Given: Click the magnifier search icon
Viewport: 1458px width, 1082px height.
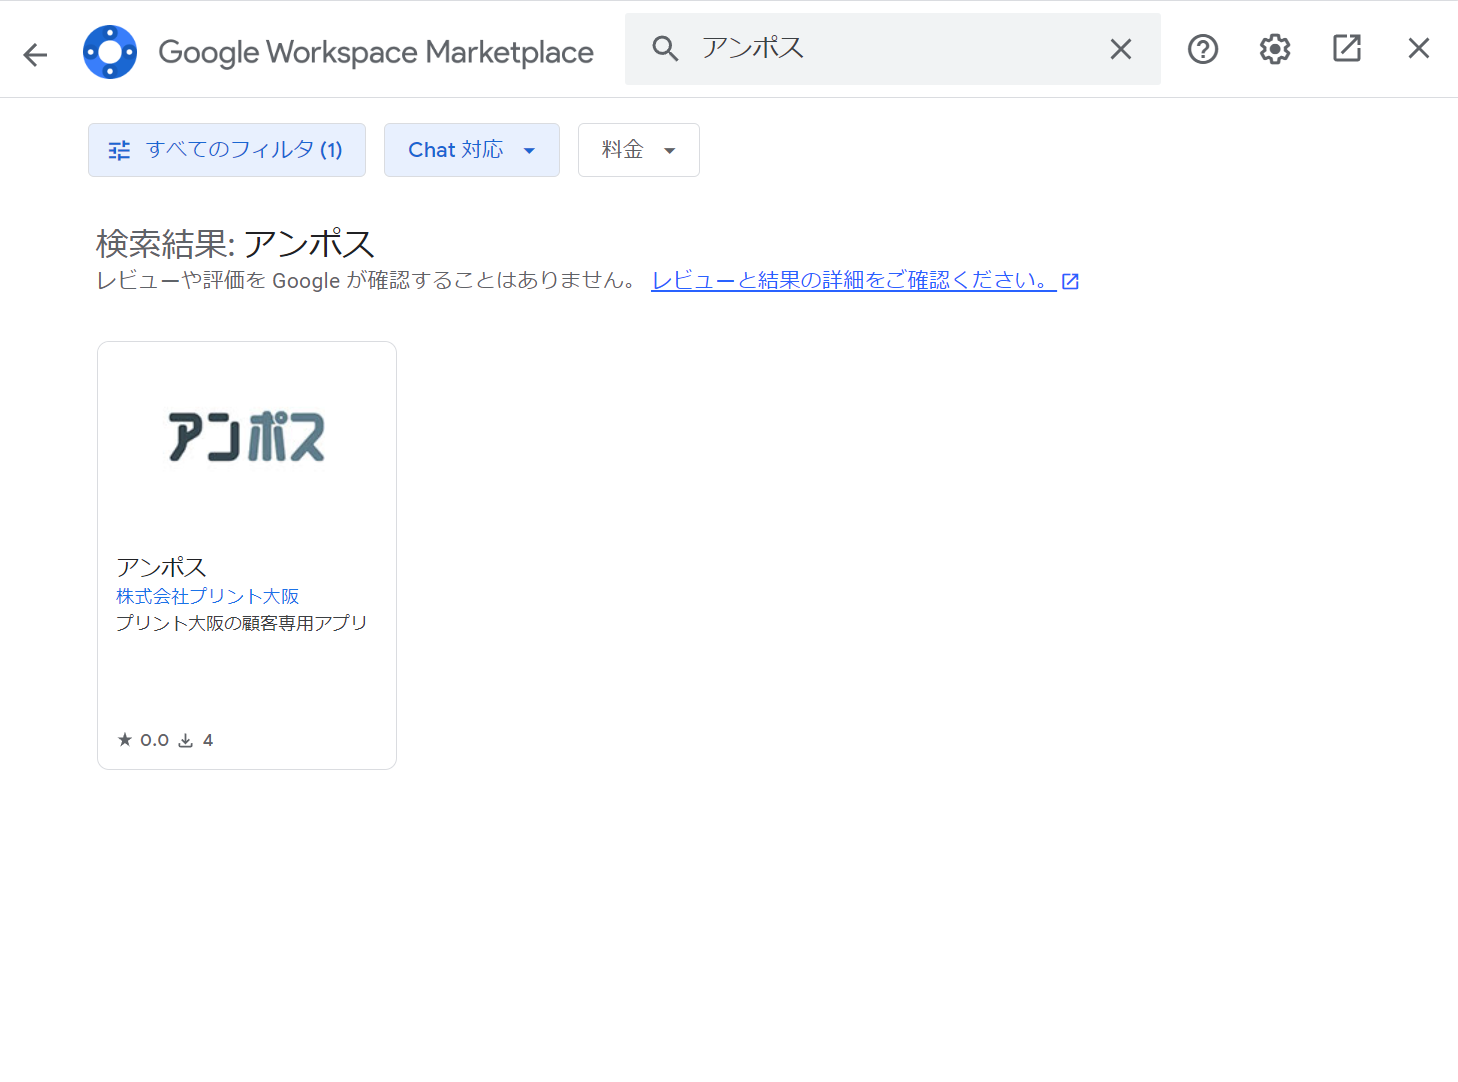Looking at the screenshot, I should coord(665,48).
